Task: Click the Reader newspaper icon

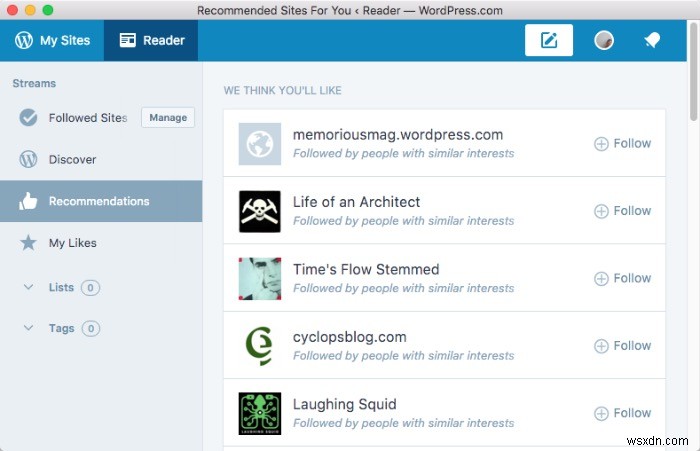Action: [128, 40]
